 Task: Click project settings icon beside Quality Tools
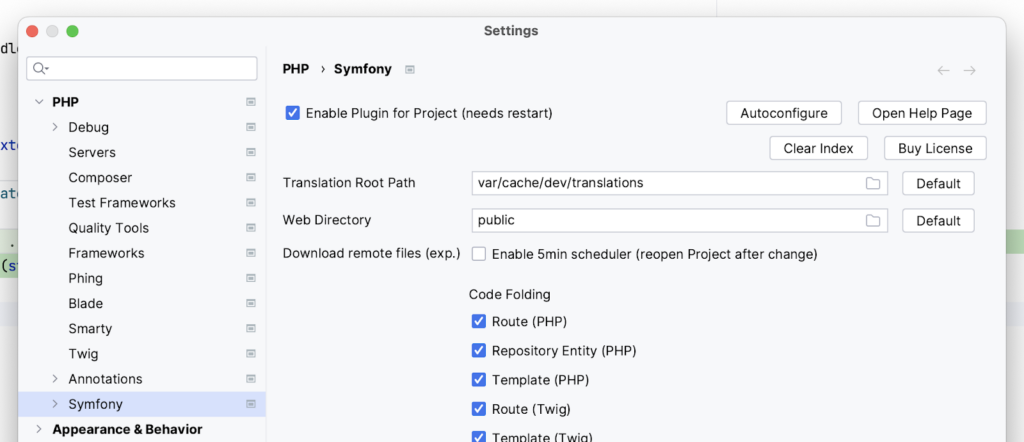pyautogui.click(x=251, y=228)
